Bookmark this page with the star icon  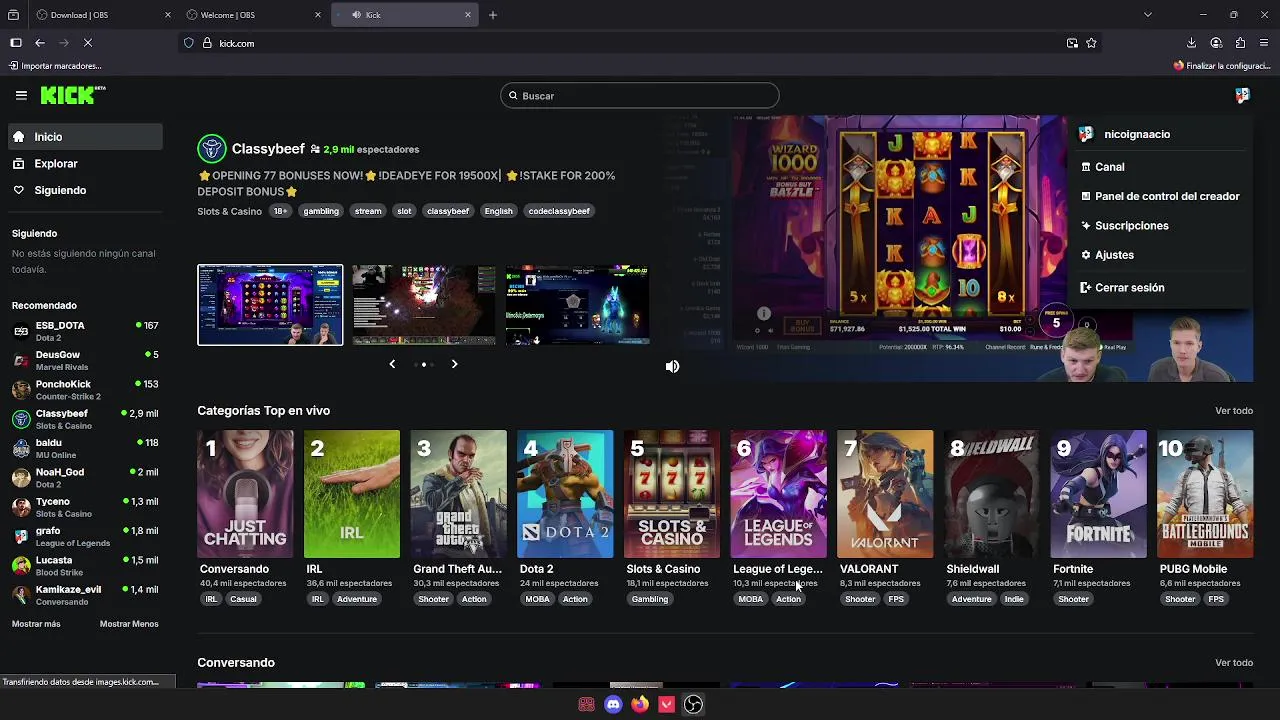[x=1091, y=43]
